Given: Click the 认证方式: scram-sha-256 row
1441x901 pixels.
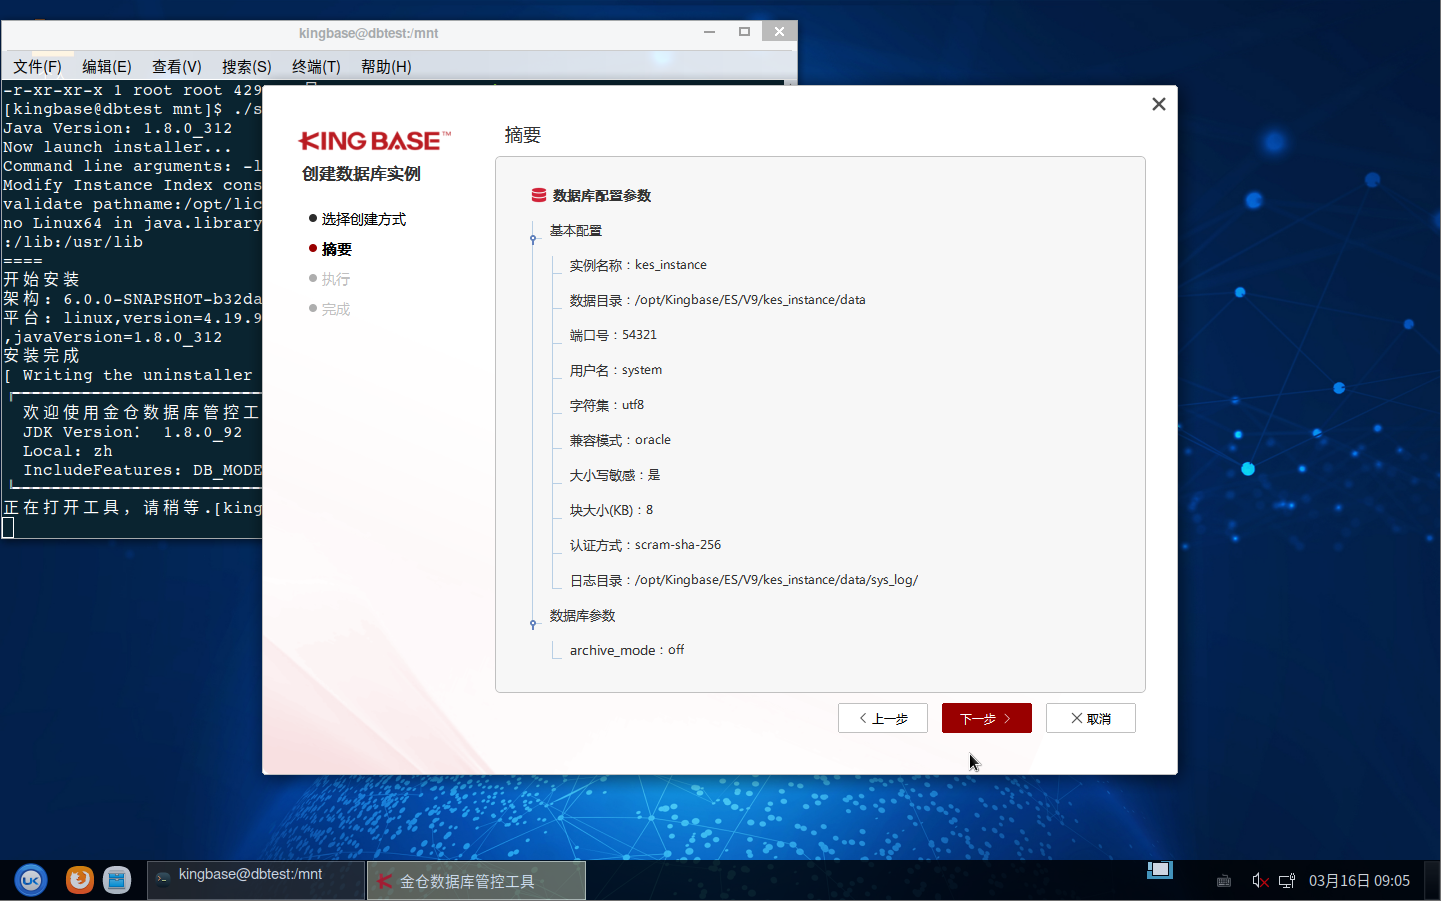Looking at the screenshot, I should (x=645, y=545).
